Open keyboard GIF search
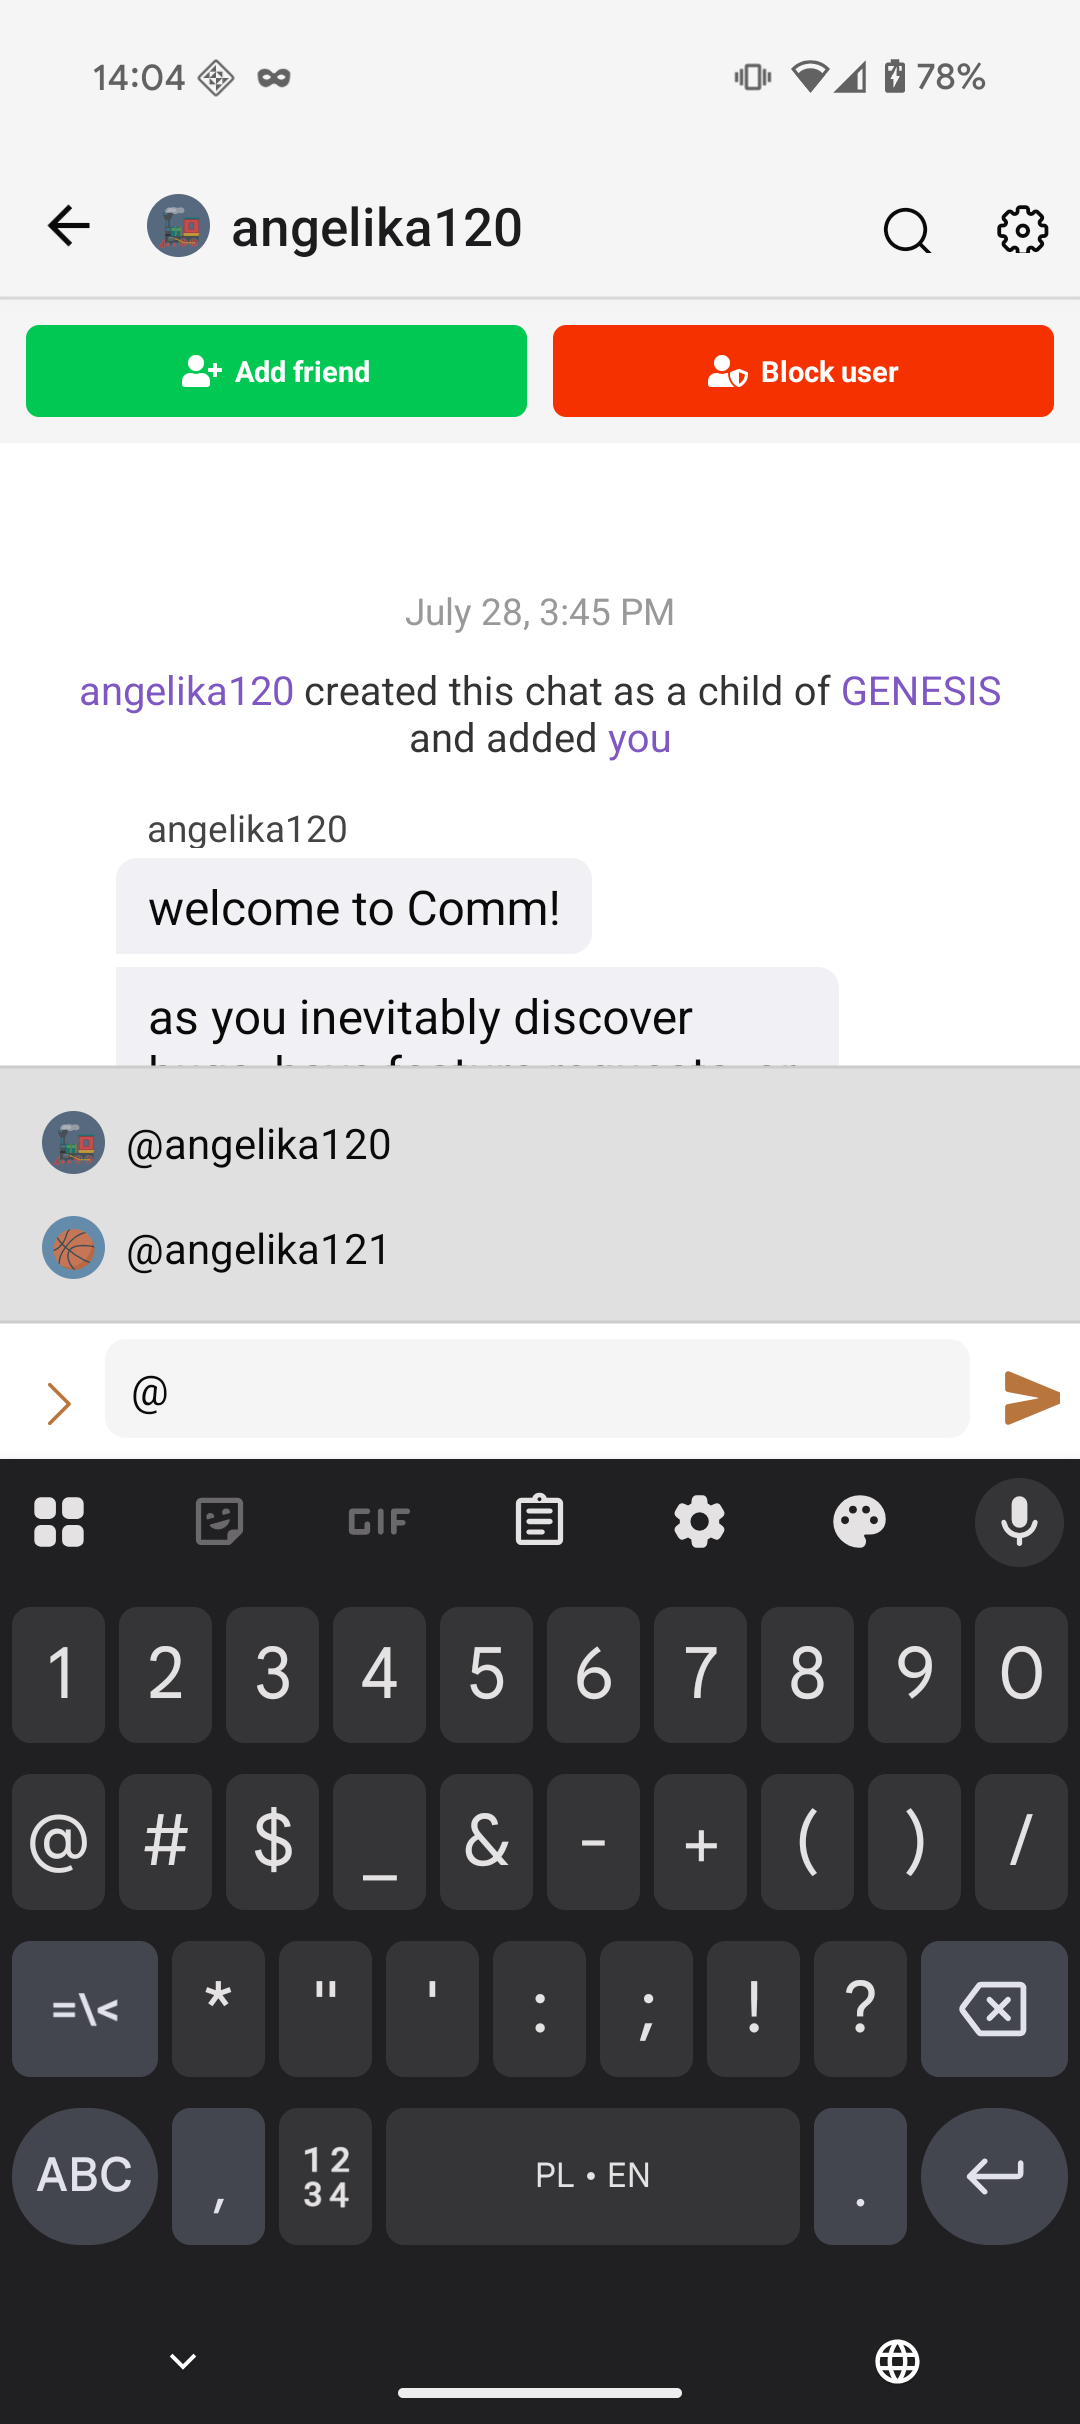The image size is (1080, 2424). click(x=379, y=1521)
